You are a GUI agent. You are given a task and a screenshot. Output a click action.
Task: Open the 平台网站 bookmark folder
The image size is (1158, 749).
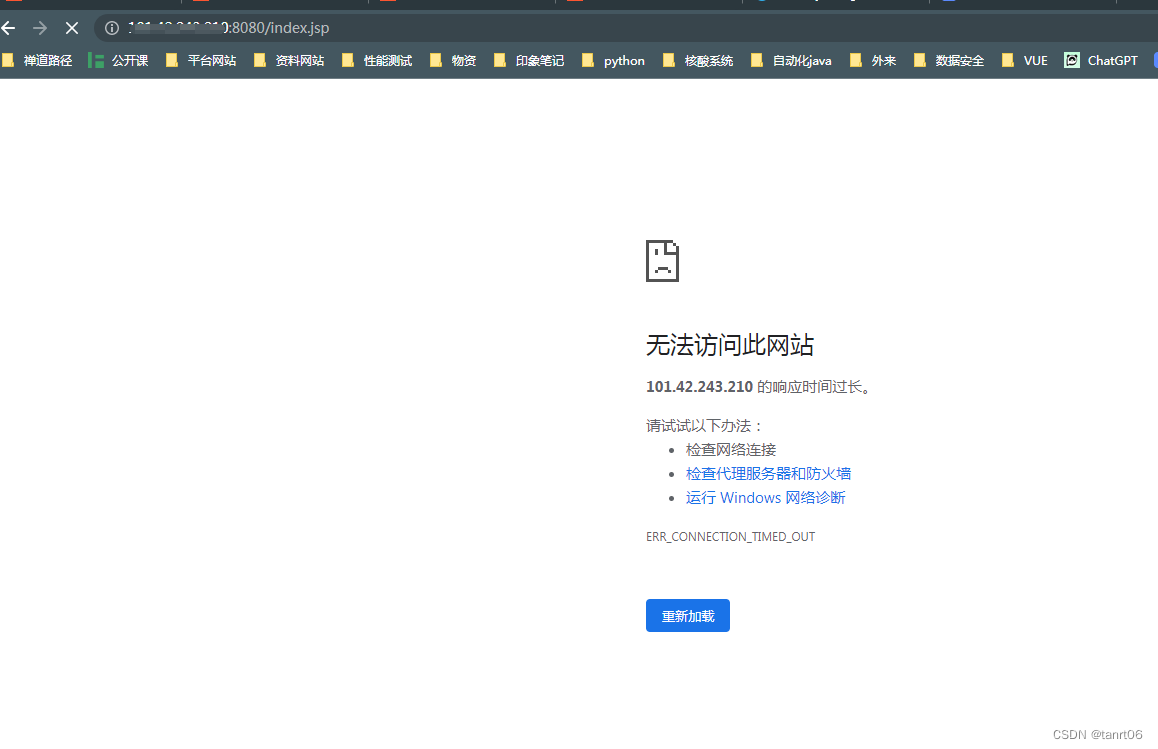(201, 61)
